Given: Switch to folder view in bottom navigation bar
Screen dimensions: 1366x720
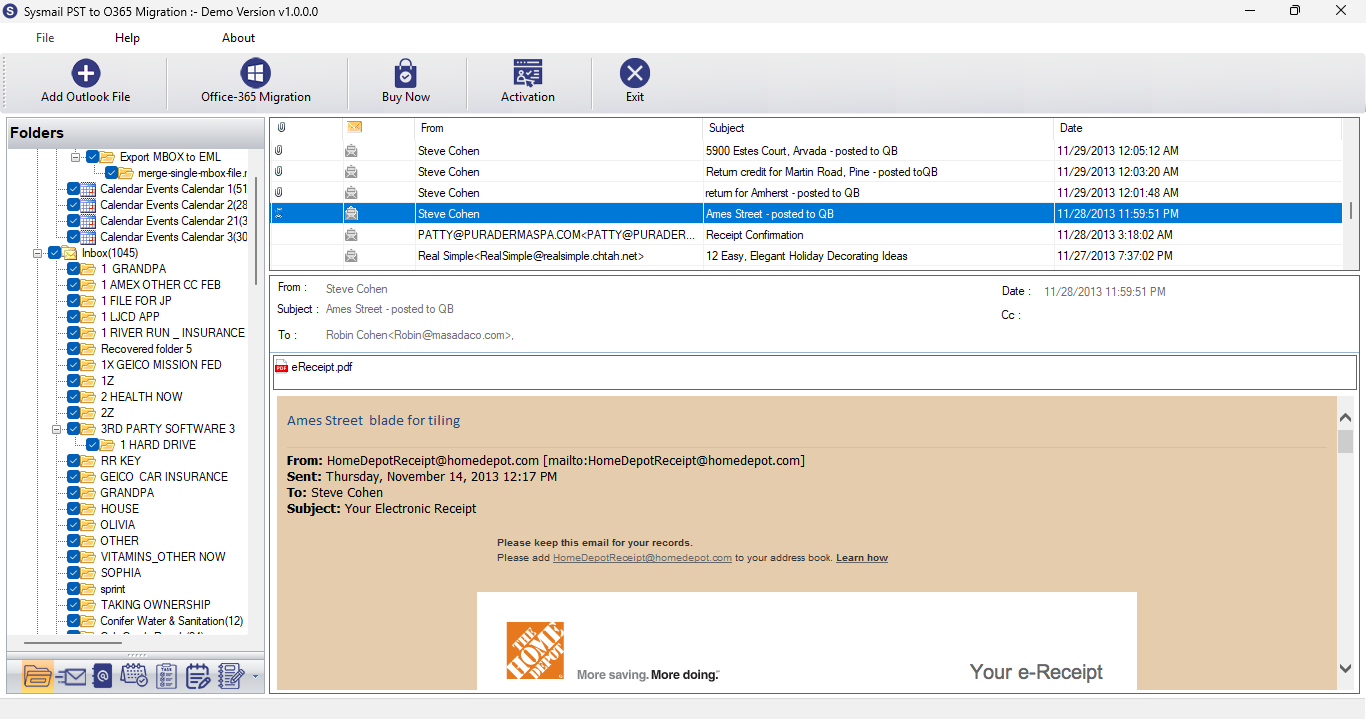Looking at the screenshot, I should click(x=37, y=676).
